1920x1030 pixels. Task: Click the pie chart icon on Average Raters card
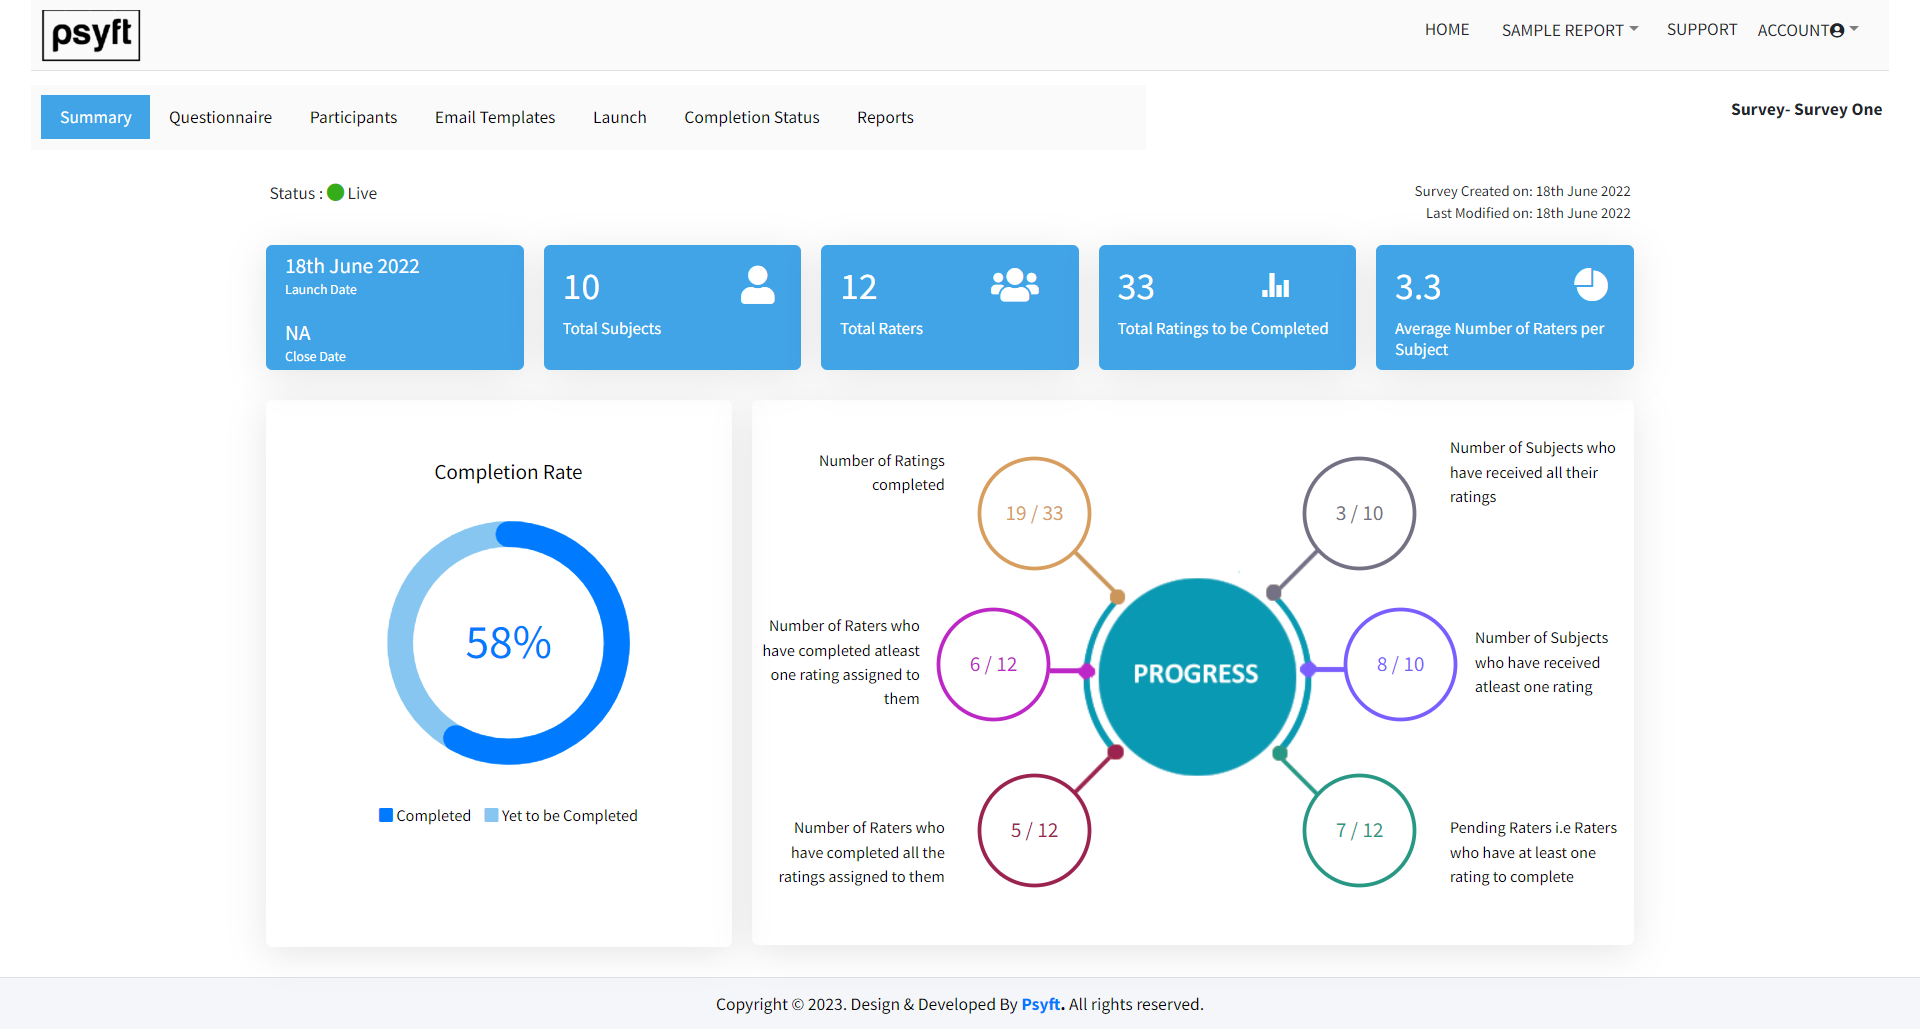tap(1590, 284)
